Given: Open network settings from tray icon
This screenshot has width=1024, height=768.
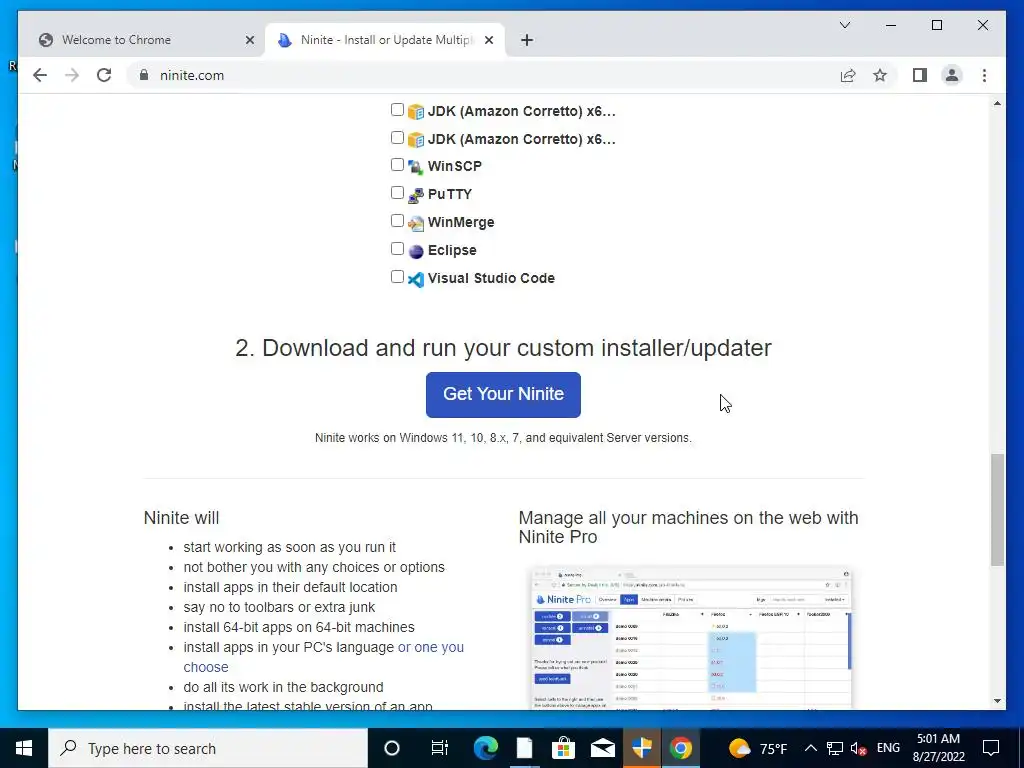Looking at the screenshot, I should coord(835,748).
